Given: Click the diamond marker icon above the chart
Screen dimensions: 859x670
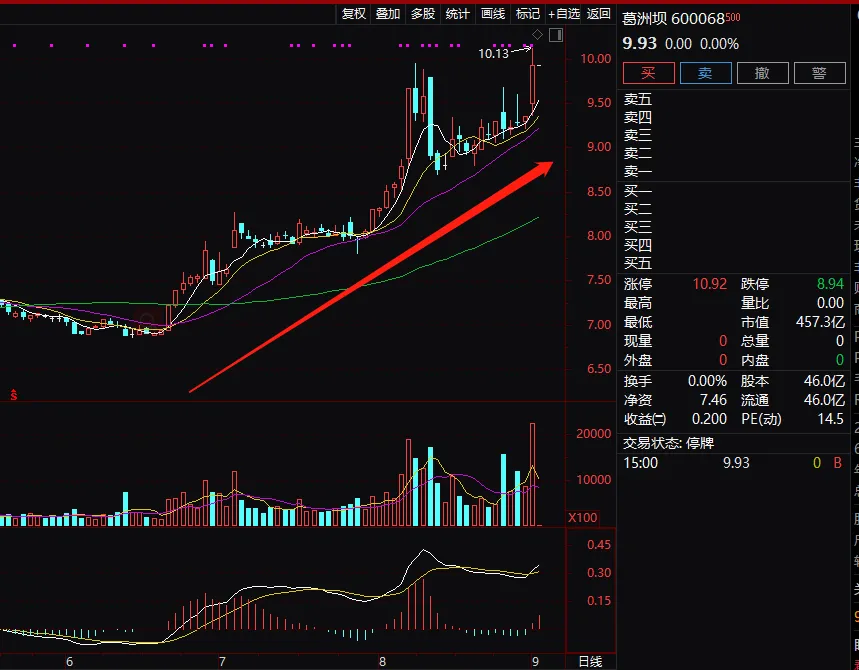Looking at the screenshot, I should (x=539, y=35).
